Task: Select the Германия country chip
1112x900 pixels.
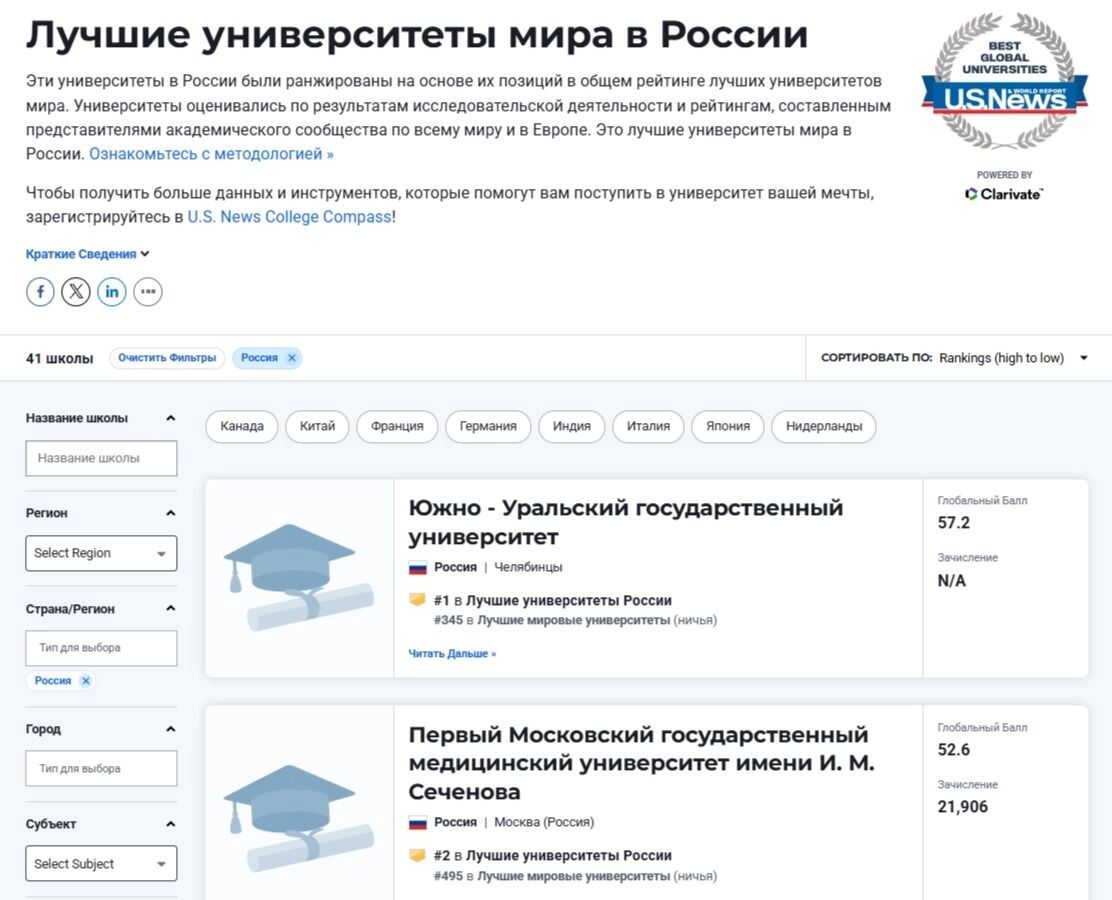Action: 488,426
